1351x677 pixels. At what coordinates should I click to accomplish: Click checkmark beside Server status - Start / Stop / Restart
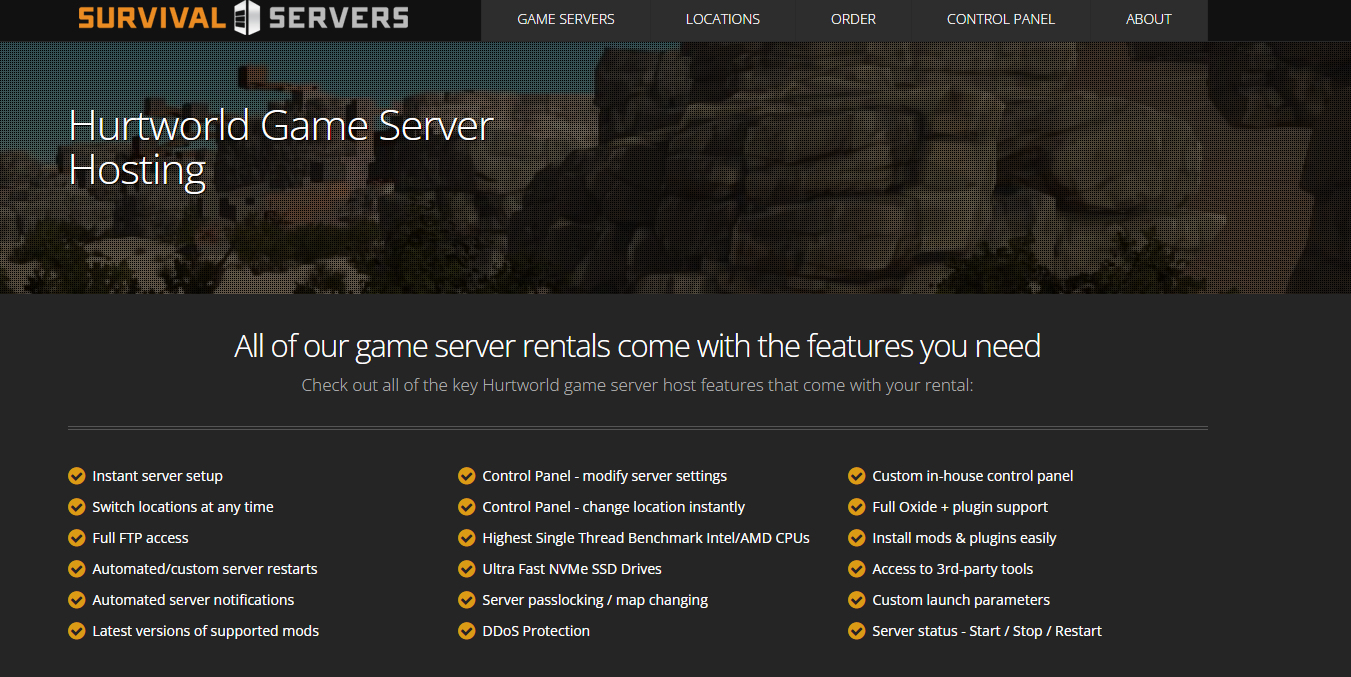(x=856, y=631)
